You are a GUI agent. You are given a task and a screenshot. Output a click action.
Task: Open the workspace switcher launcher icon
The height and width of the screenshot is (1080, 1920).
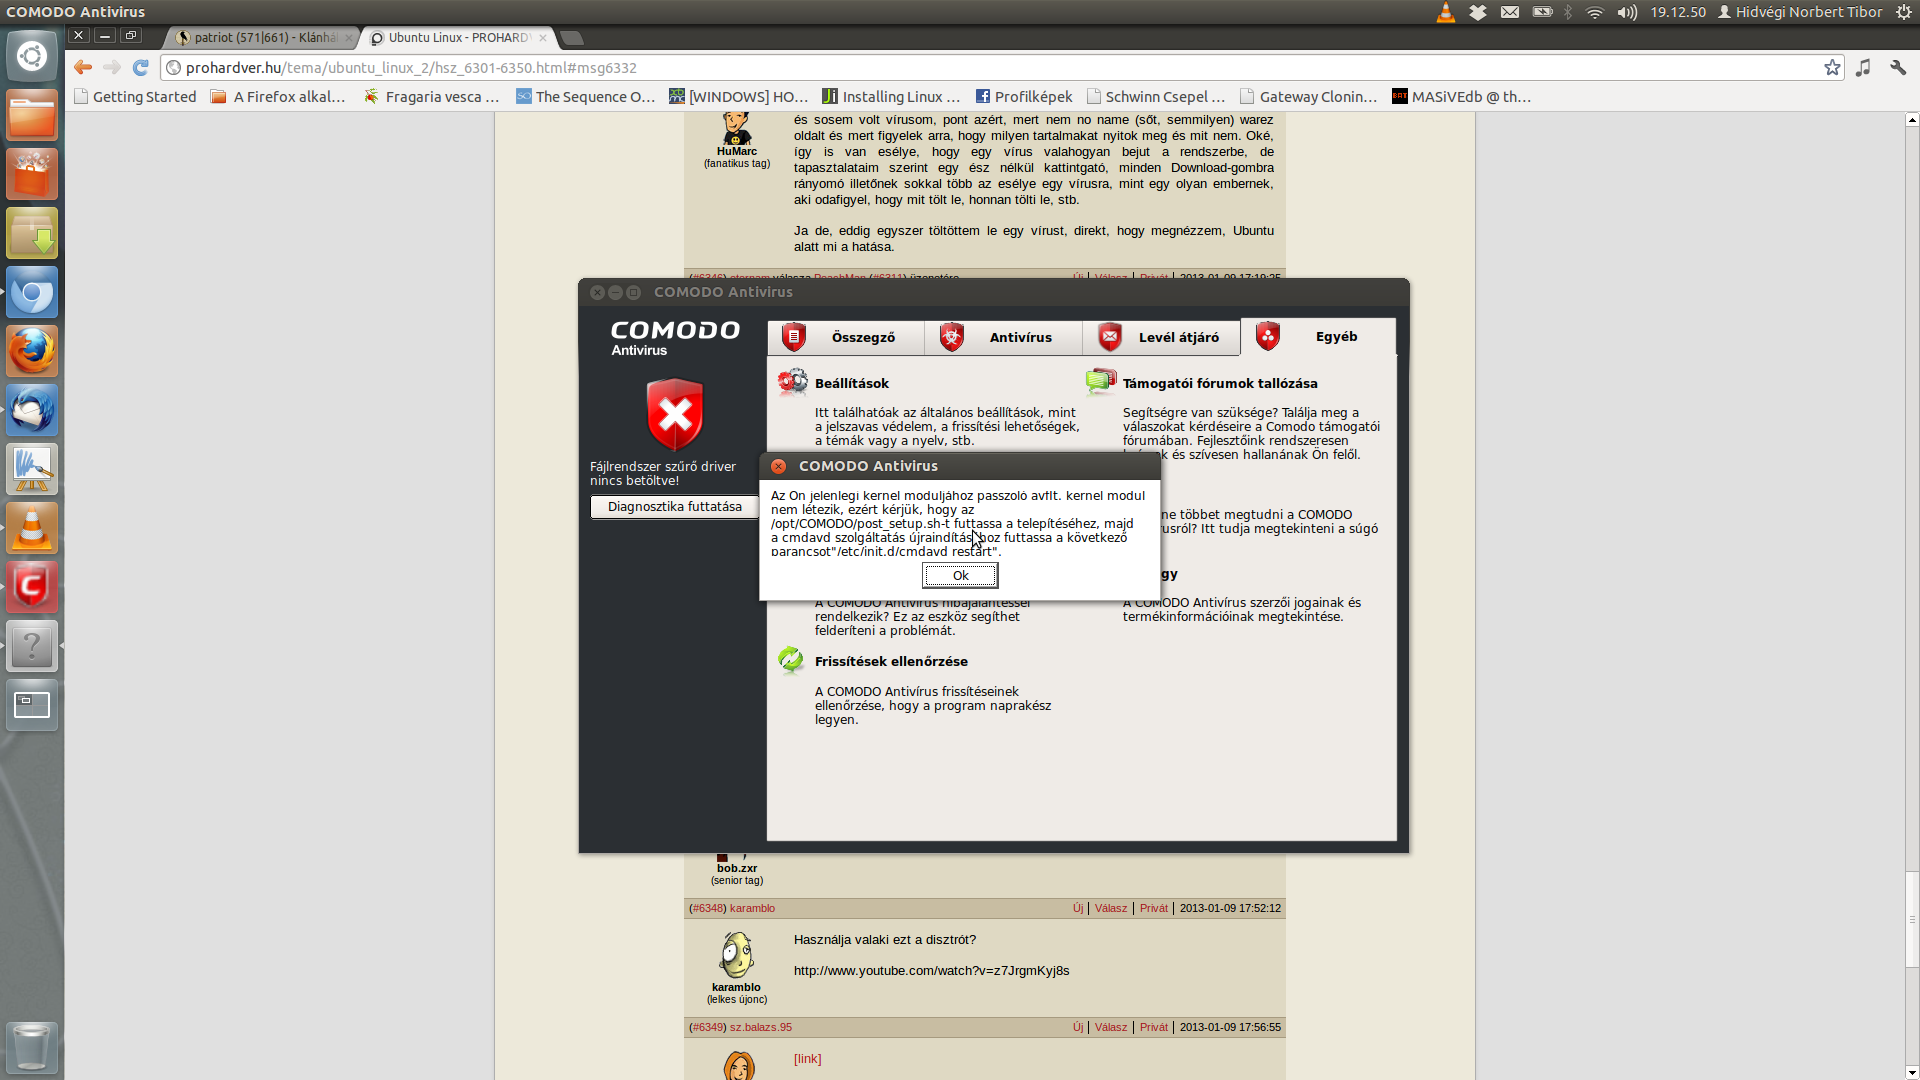pos(32,706)
